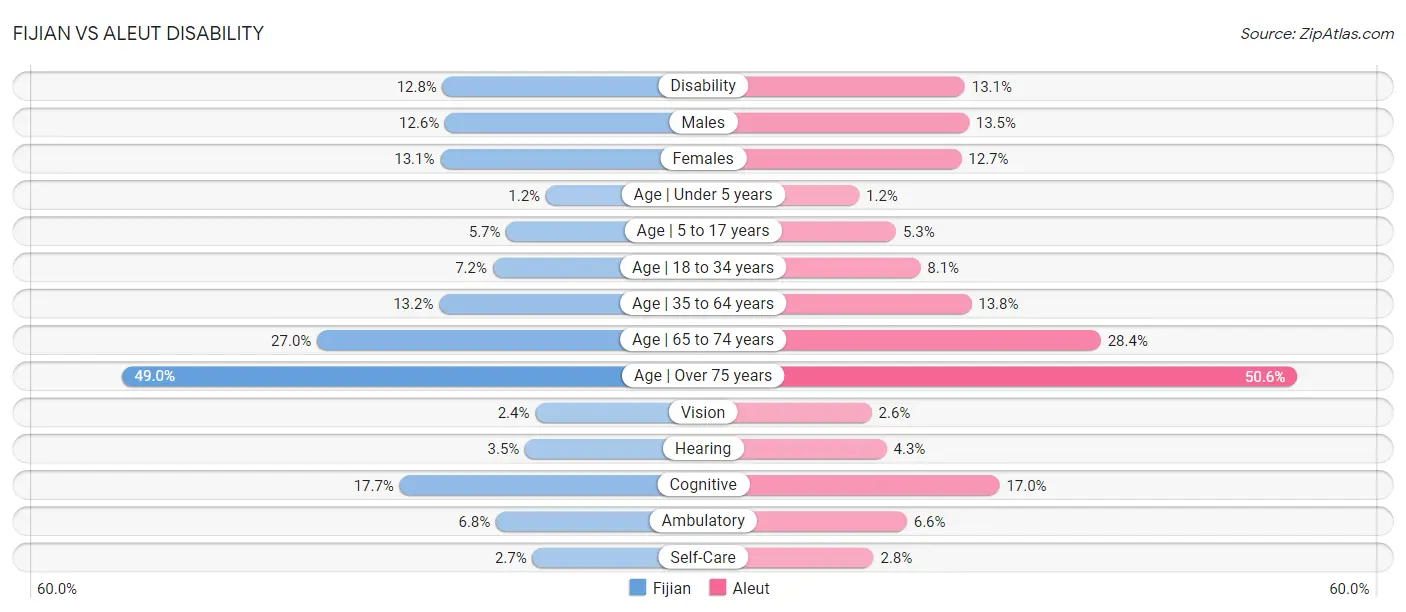The width and height of the screenshot is (1406, 612).
Task: Select the Females category label
Action: point(703,158)
